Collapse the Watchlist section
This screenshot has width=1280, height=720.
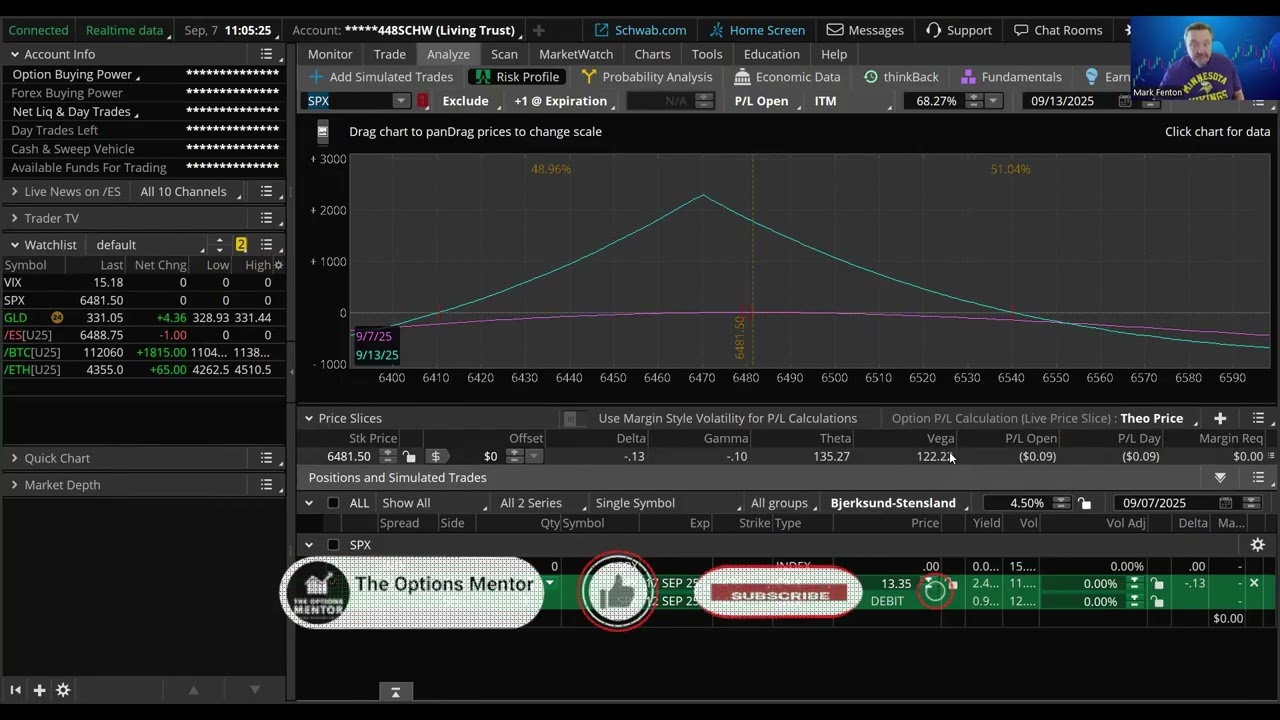[15, 244]
